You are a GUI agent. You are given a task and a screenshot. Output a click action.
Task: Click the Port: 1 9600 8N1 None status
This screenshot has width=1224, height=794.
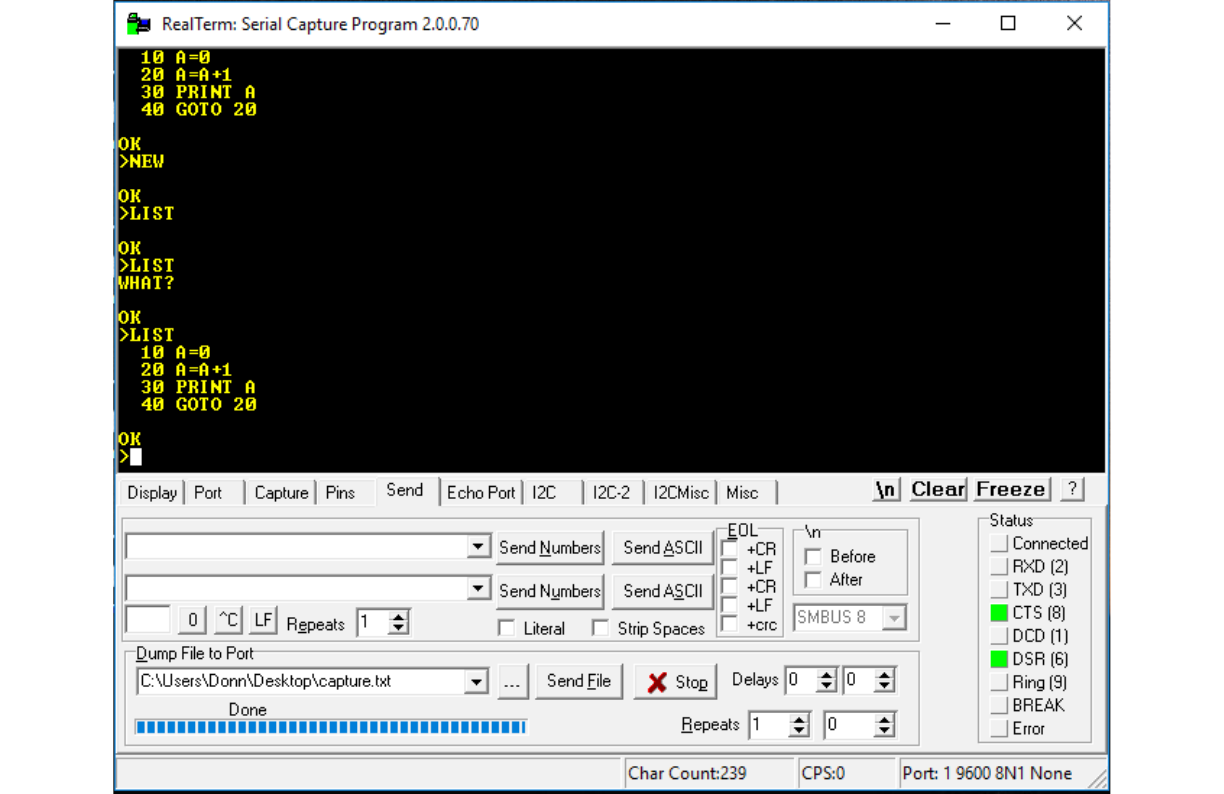pos(986,773)
